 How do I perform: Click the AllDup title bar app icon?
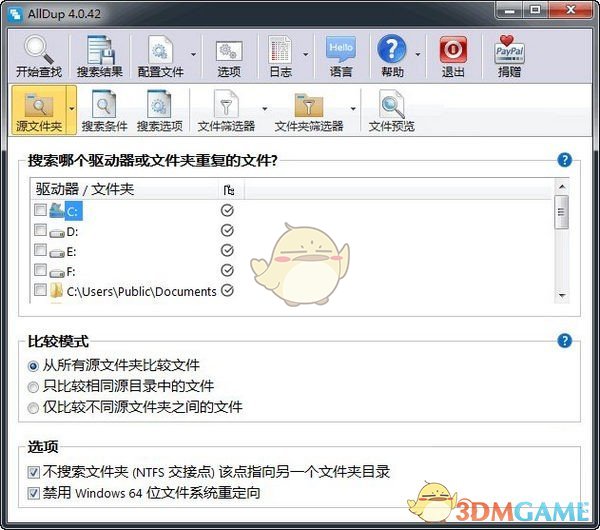click(x=15, y=14)
